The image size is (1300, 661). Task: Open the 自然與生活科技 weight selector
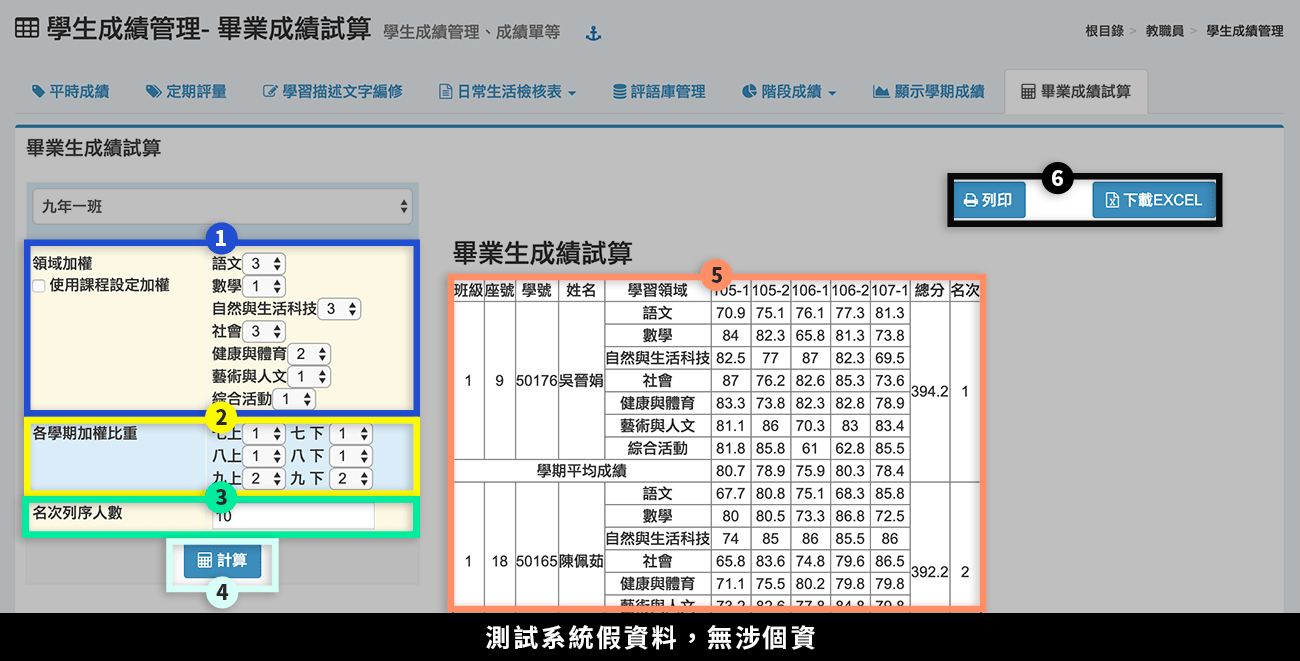pos(339,309)
